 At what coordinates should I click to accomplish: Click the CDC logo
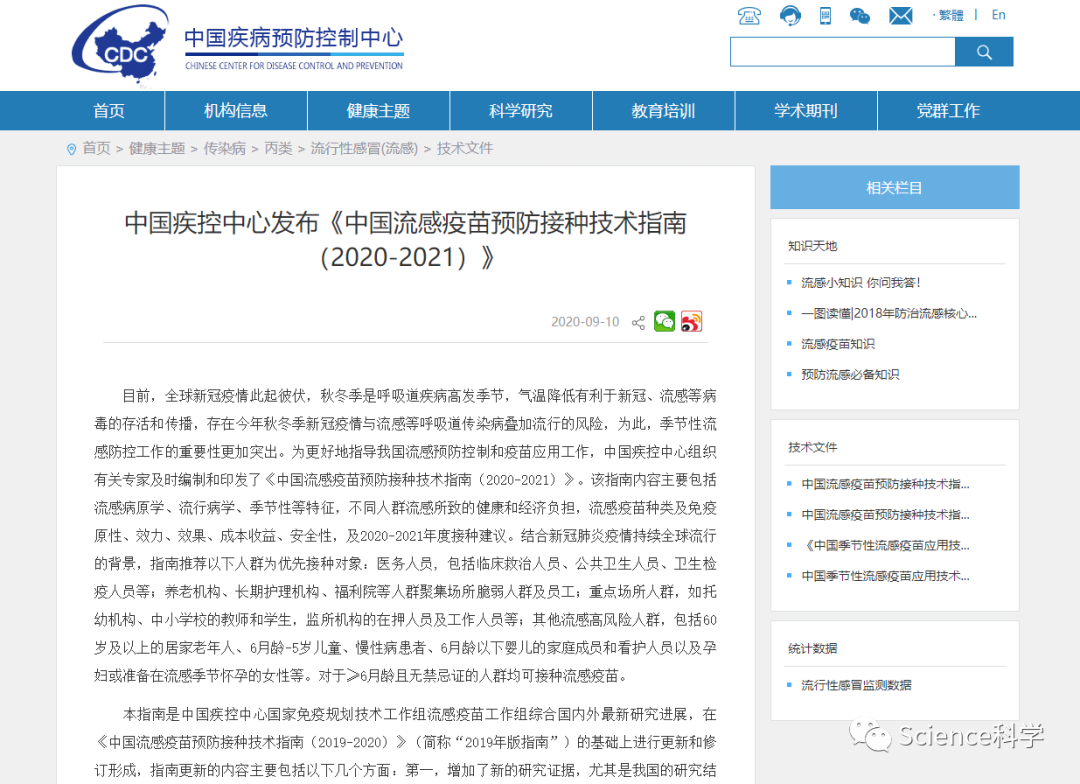point(121,45)
